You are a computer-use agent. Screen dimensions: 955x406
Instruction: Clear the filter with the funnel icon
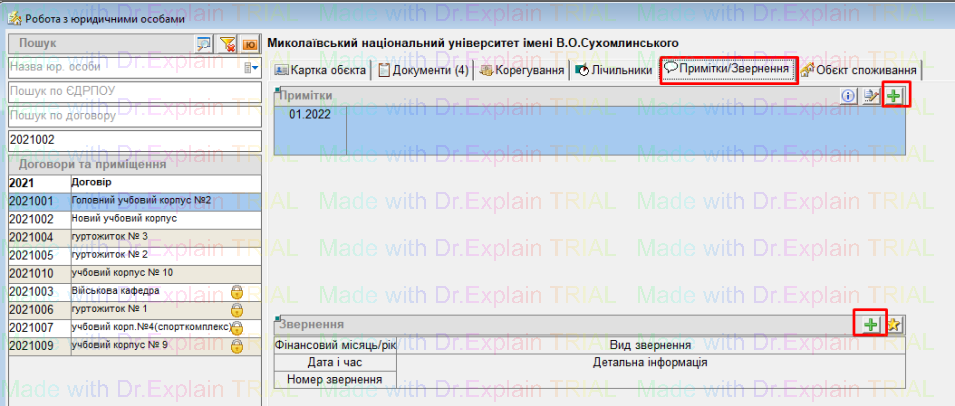[x=227, y=44]
